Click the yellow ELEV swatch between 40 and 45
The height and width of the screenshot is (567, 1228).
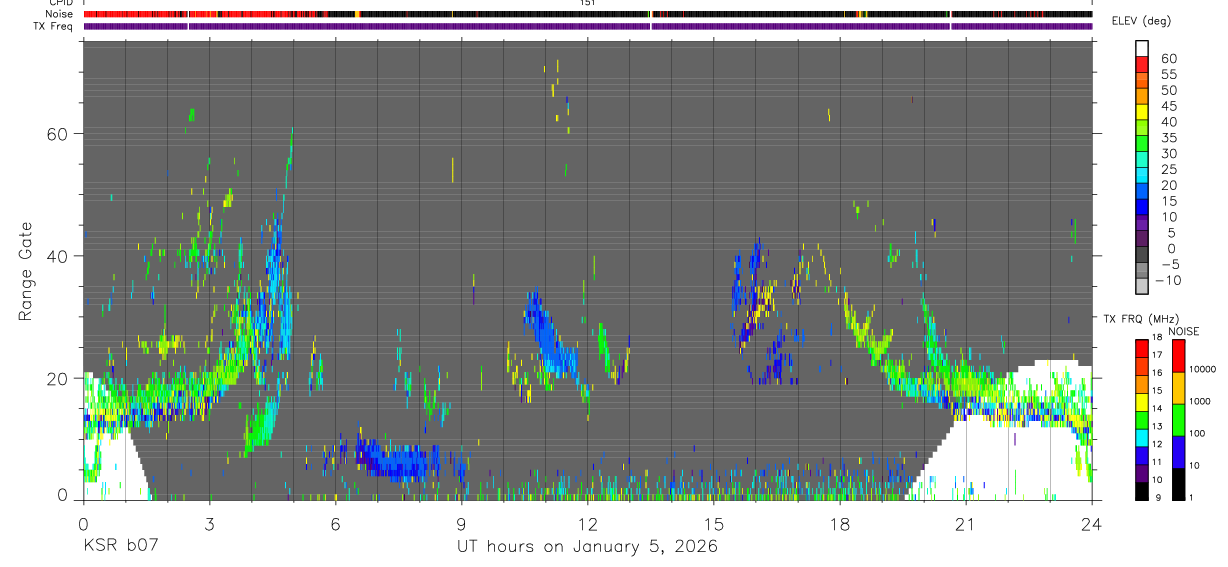point(1142,114)
